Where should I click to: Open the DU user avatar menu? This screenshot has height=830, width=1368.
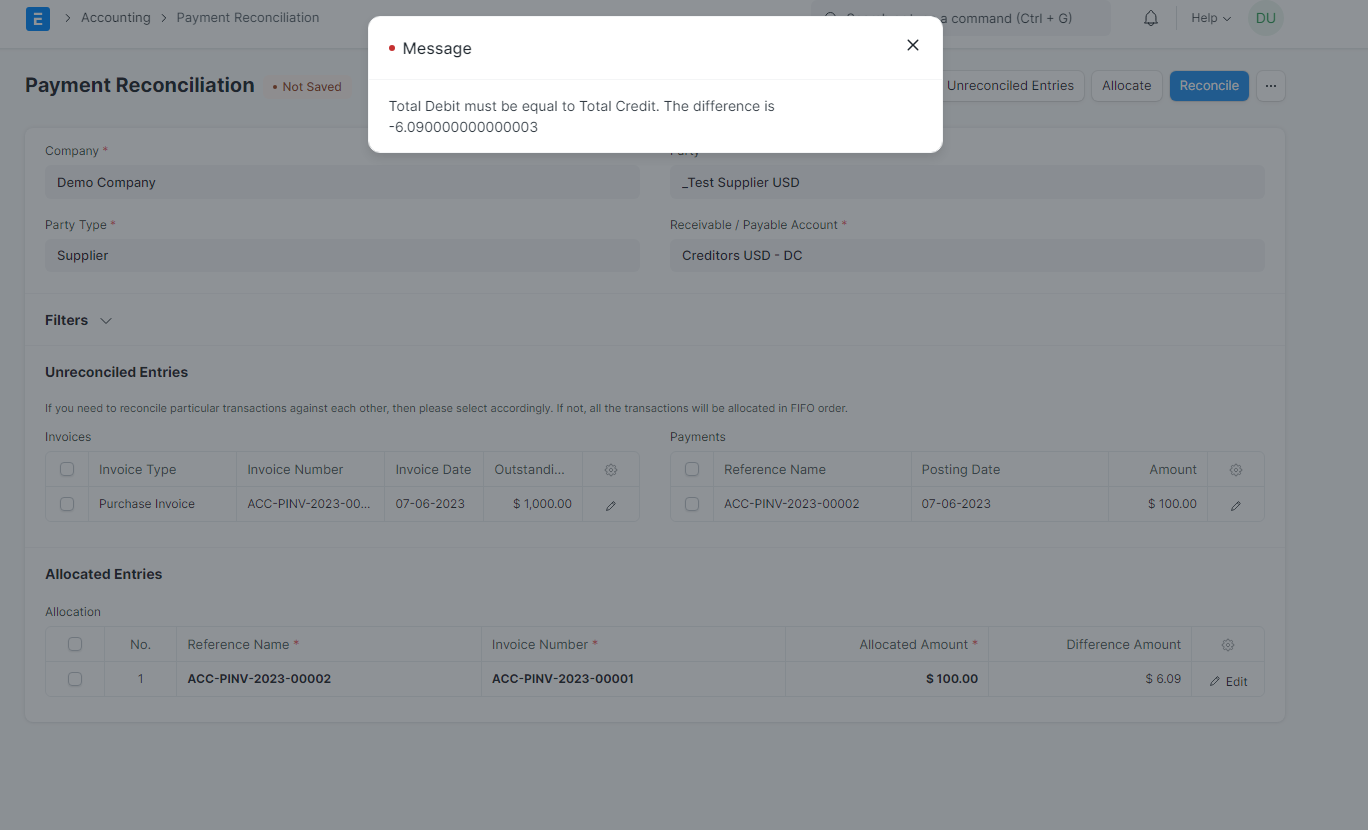click(1265, 17)
